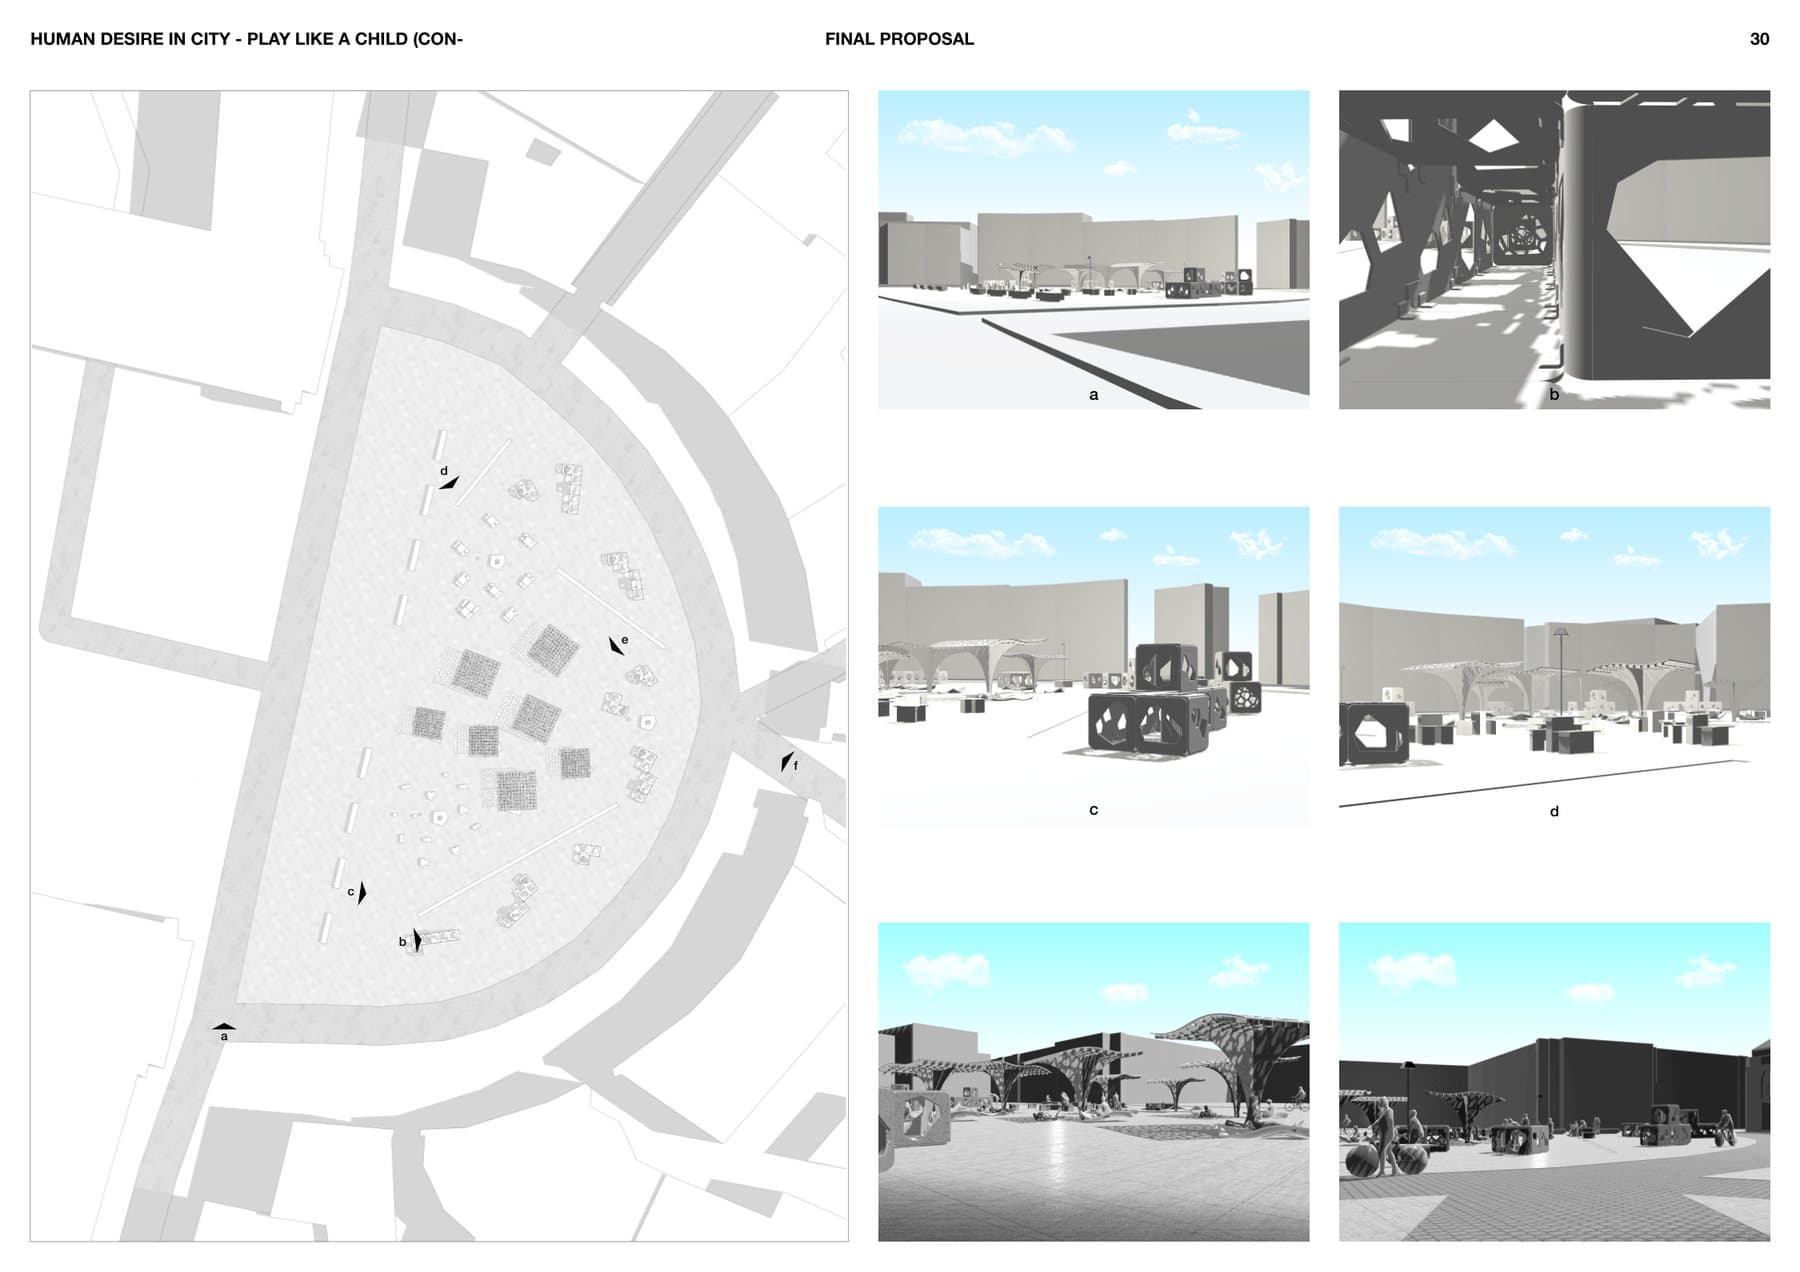Click the view arrow marker labeled d
The image size is (1800, 1272).
click(449, 483)
